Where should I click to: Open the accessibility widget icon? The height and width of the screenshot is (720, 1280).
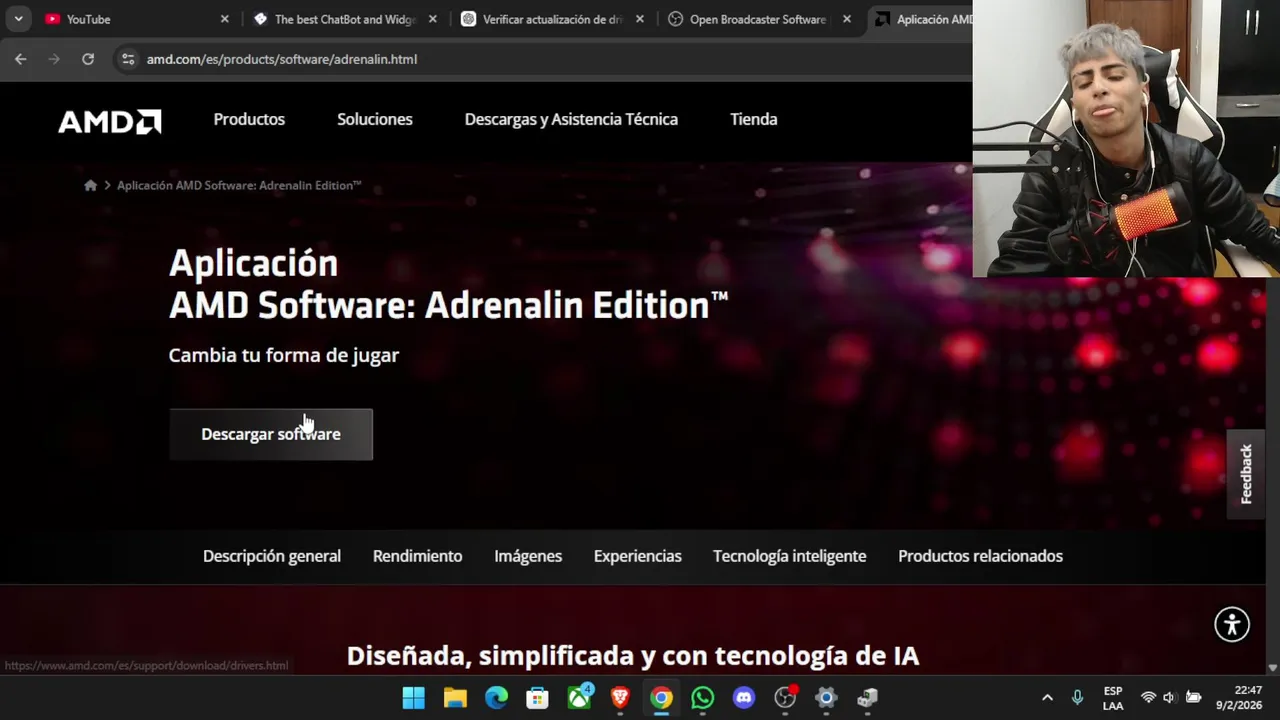click(1232, 624)
